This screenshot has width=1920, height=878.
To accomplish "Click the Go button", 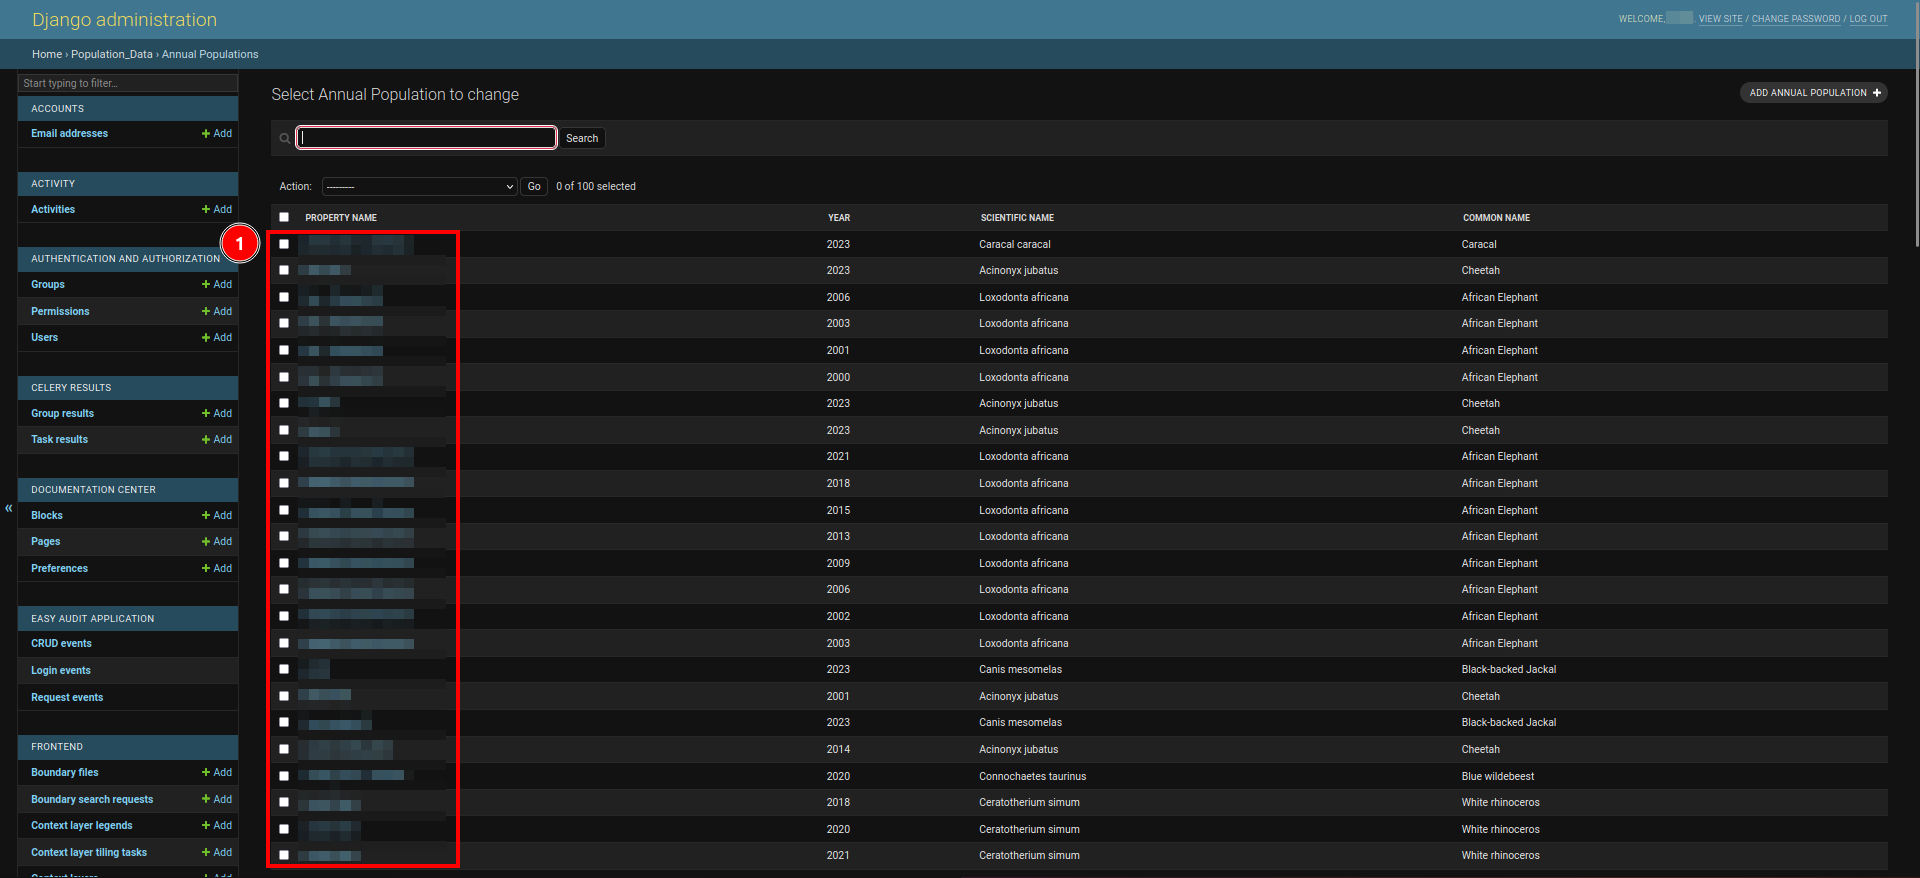I will tap(534, 187).
